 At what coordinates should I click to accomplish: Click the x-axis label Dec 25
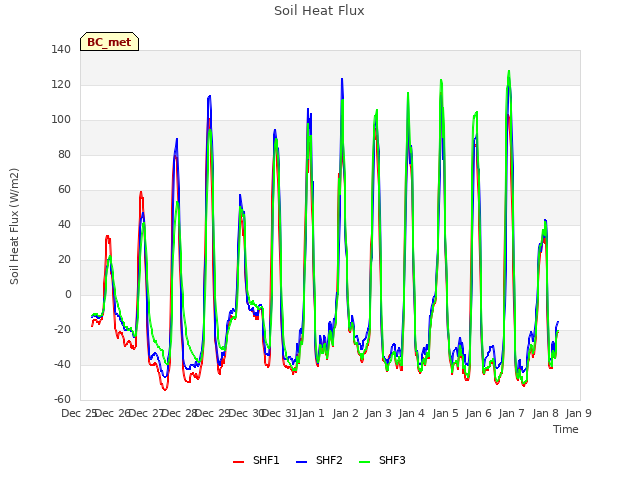(x=79, y=413)
